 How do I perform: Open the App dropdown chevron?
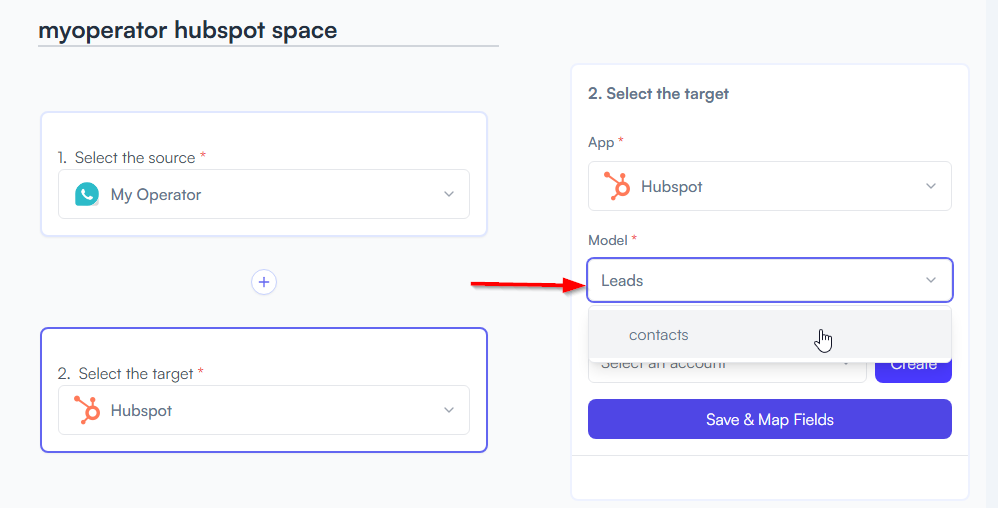click(931, 187)
